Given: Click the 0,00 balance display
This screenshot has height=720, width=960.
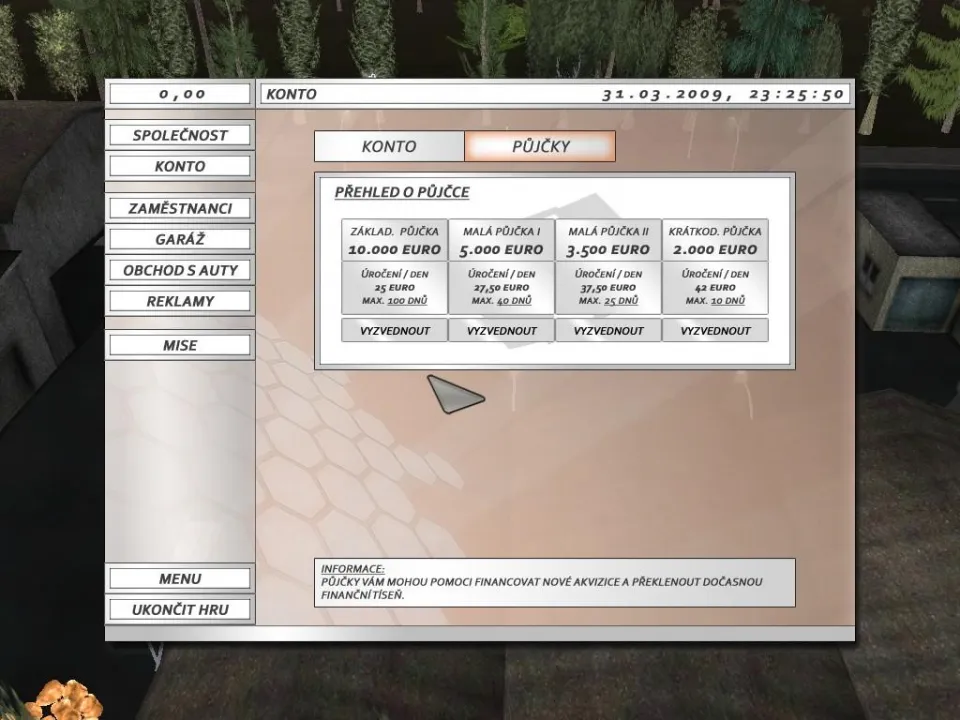Looking at the screenshot, I should click(180, 94).
